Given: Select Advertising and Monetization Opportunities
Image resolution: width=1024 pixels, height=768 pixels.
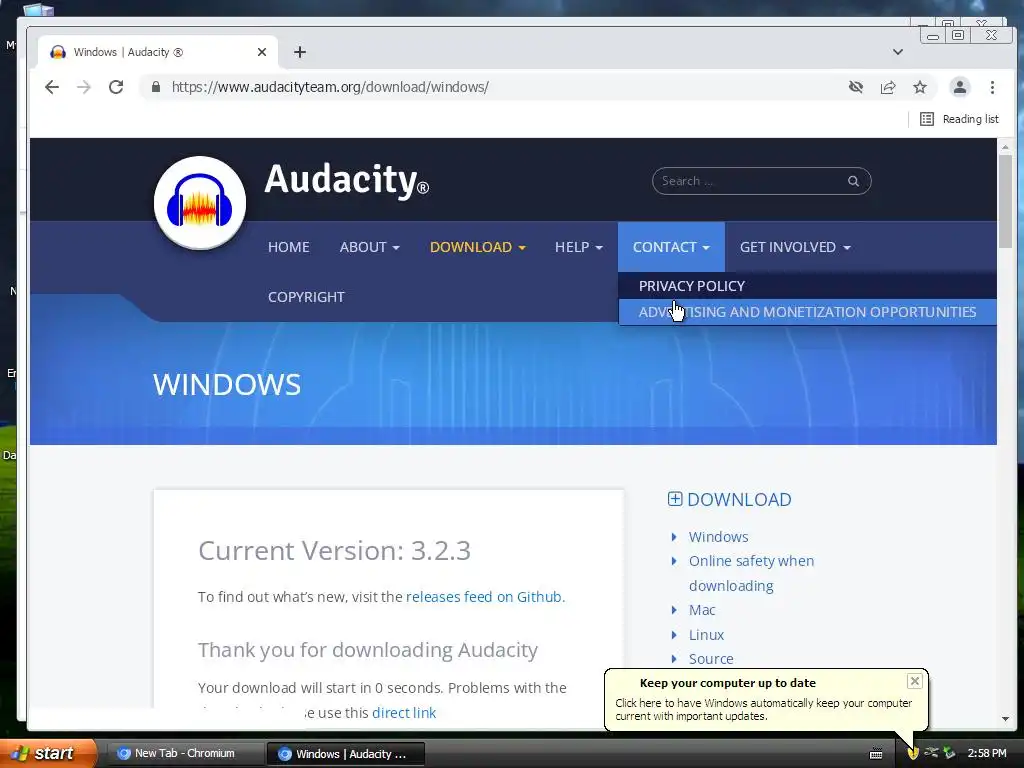Looking at the screenshot, I should click(x=807, y=312).
